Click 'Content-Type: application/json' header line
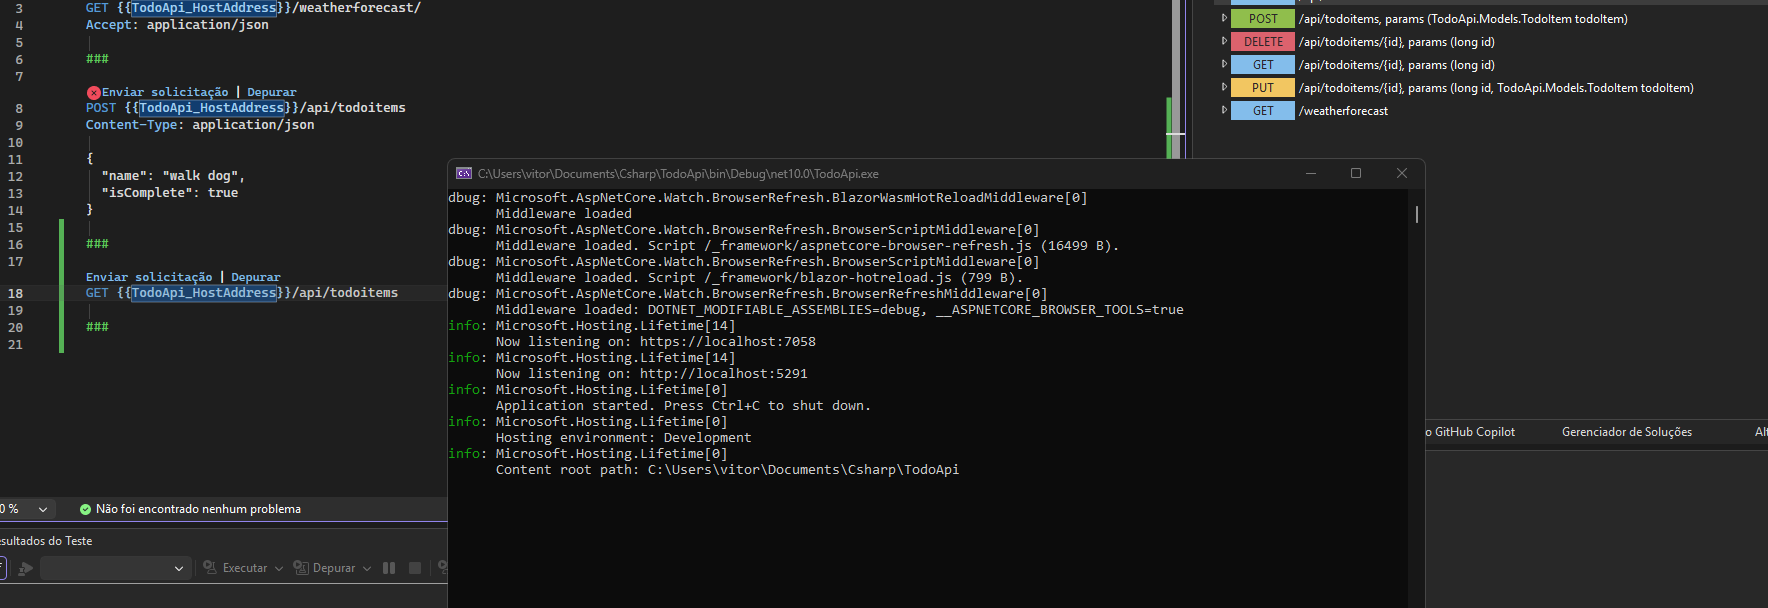1768x608 pixels. coord(200,125)
